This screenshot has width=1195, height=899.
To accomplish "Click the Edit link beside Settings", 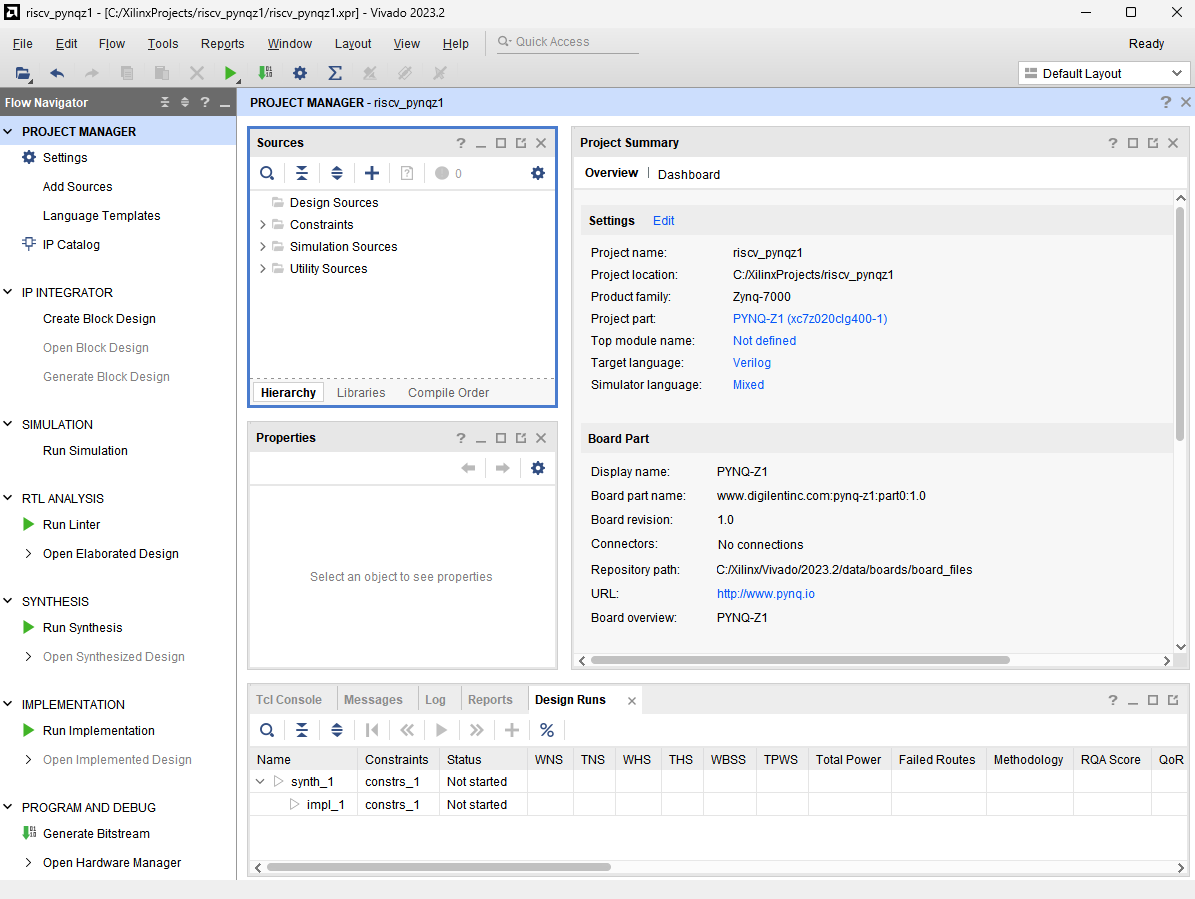I will (x=663, y=221).
